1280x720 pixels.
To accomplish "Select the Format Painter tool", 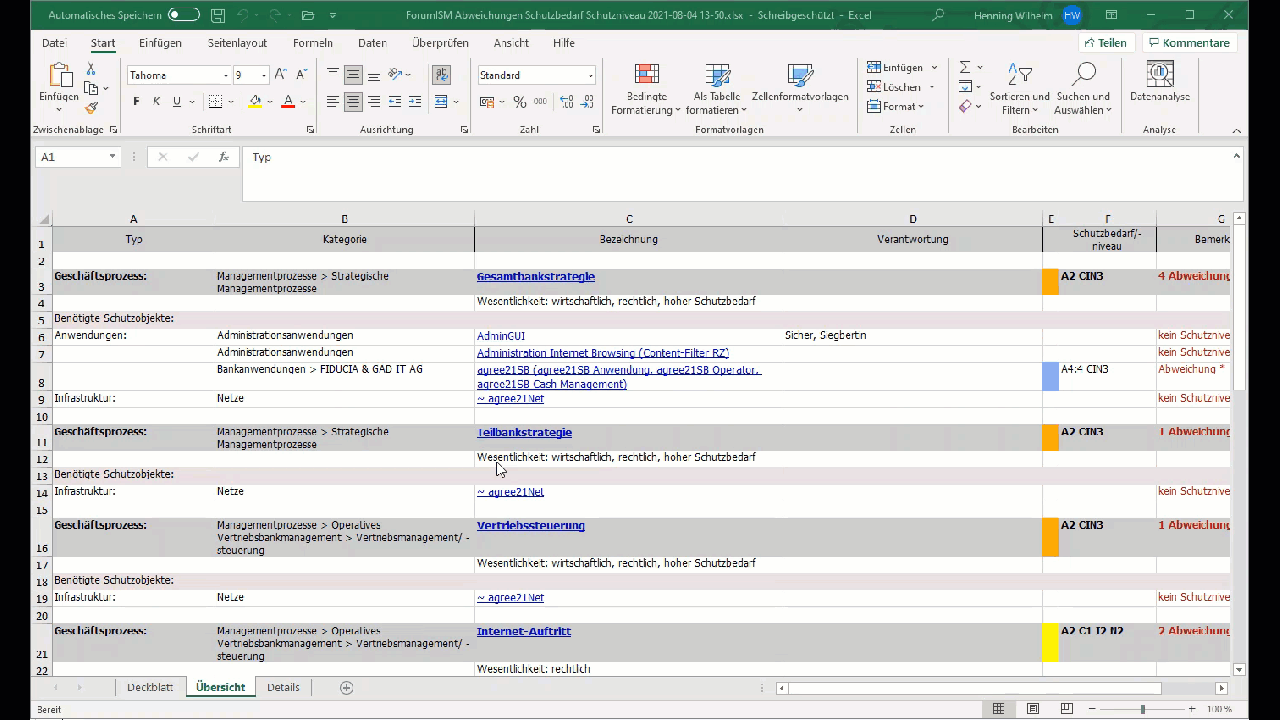I will pyautogui.click(x=89, y=108).
